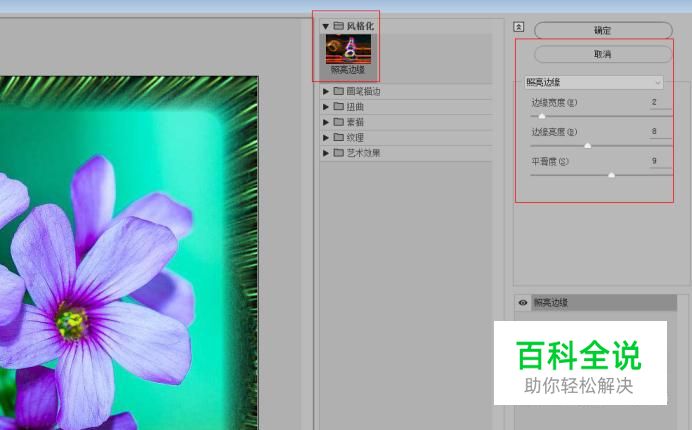Collapse the 风格化 folder
Image resolution: width=692 pixels, height=430 pixels.
326,26
